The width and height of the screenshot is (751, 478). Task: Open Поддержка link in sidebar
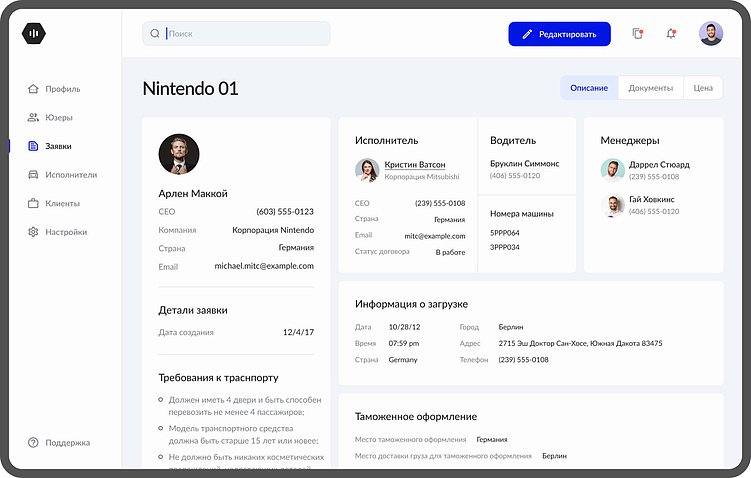point(68,443)
